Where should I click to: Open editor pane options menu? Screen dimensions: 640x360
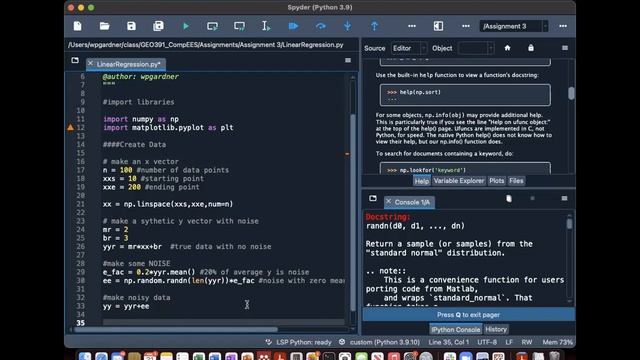[348, 60]
